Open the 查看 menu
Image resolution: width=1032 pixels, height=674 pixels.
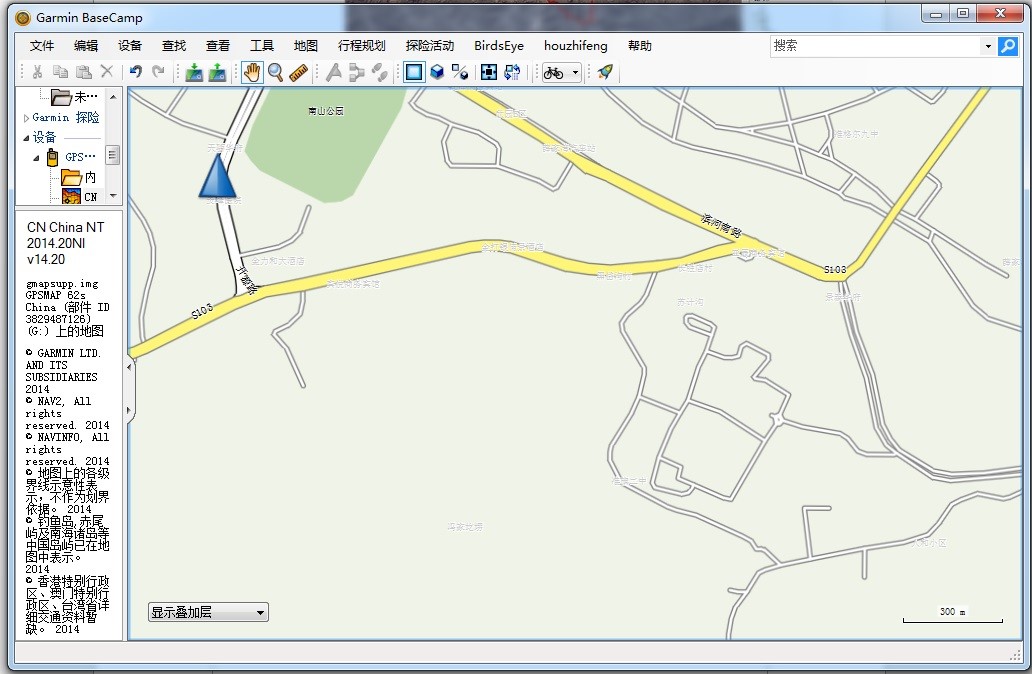tap(218, 45)
